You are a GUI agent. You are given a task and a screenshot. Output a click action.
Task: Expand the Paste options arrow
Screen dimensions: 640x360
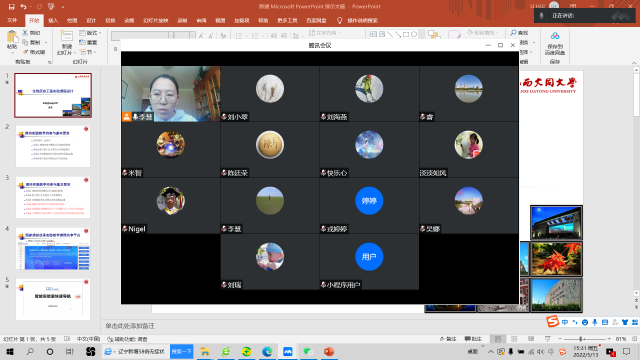pos(12,52)
